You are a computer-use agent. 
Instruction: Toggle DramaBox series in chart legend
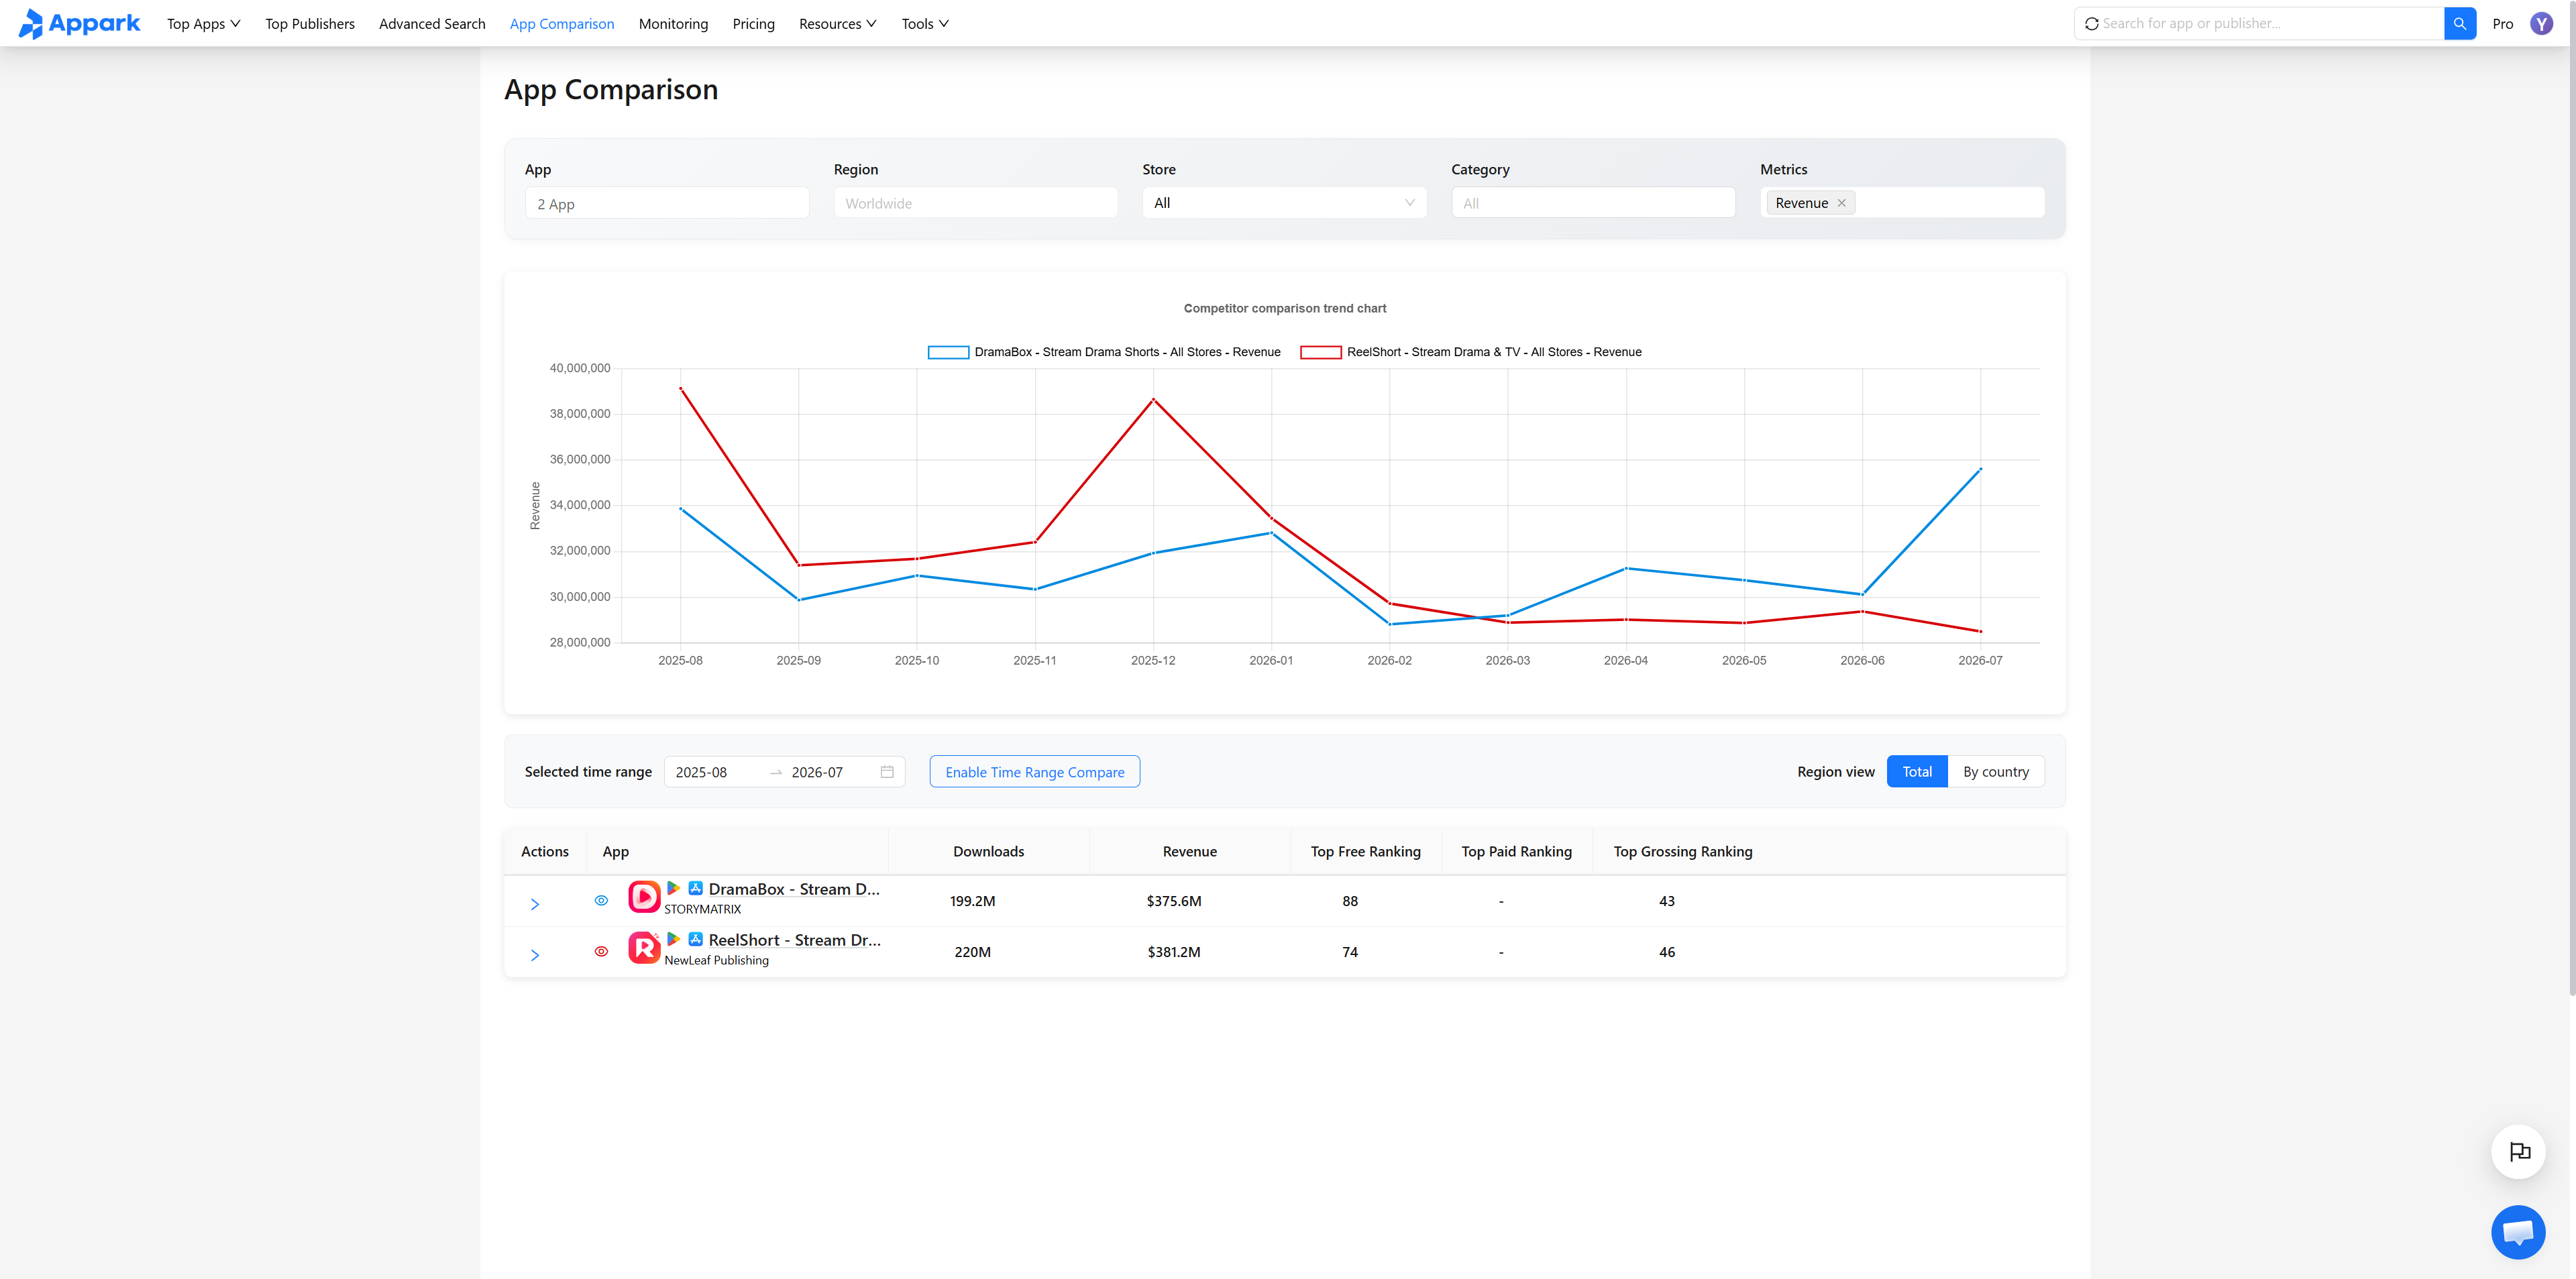point(1104,352)
